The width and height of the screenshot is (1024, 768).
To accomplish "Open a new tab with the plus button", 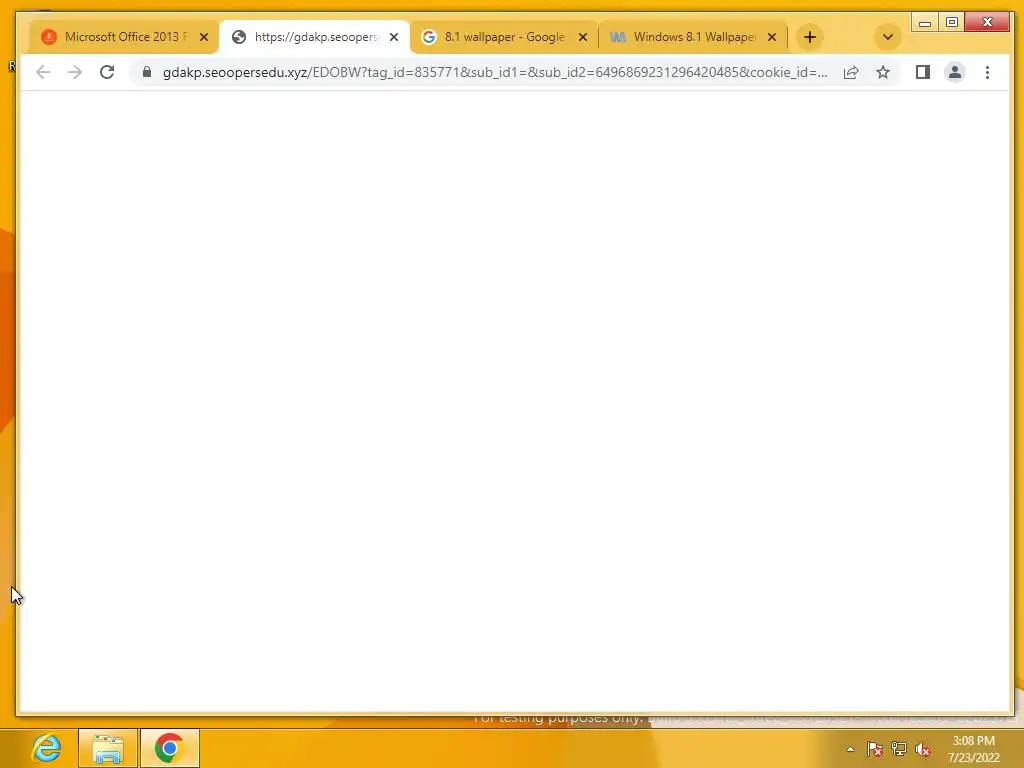I will (810, 37).
